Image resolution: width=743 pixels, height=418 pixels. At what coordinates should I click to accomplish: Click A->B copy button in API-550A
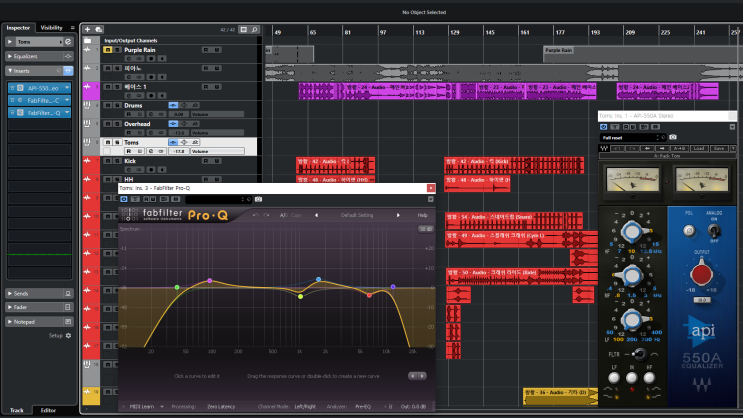click(680, 148)
